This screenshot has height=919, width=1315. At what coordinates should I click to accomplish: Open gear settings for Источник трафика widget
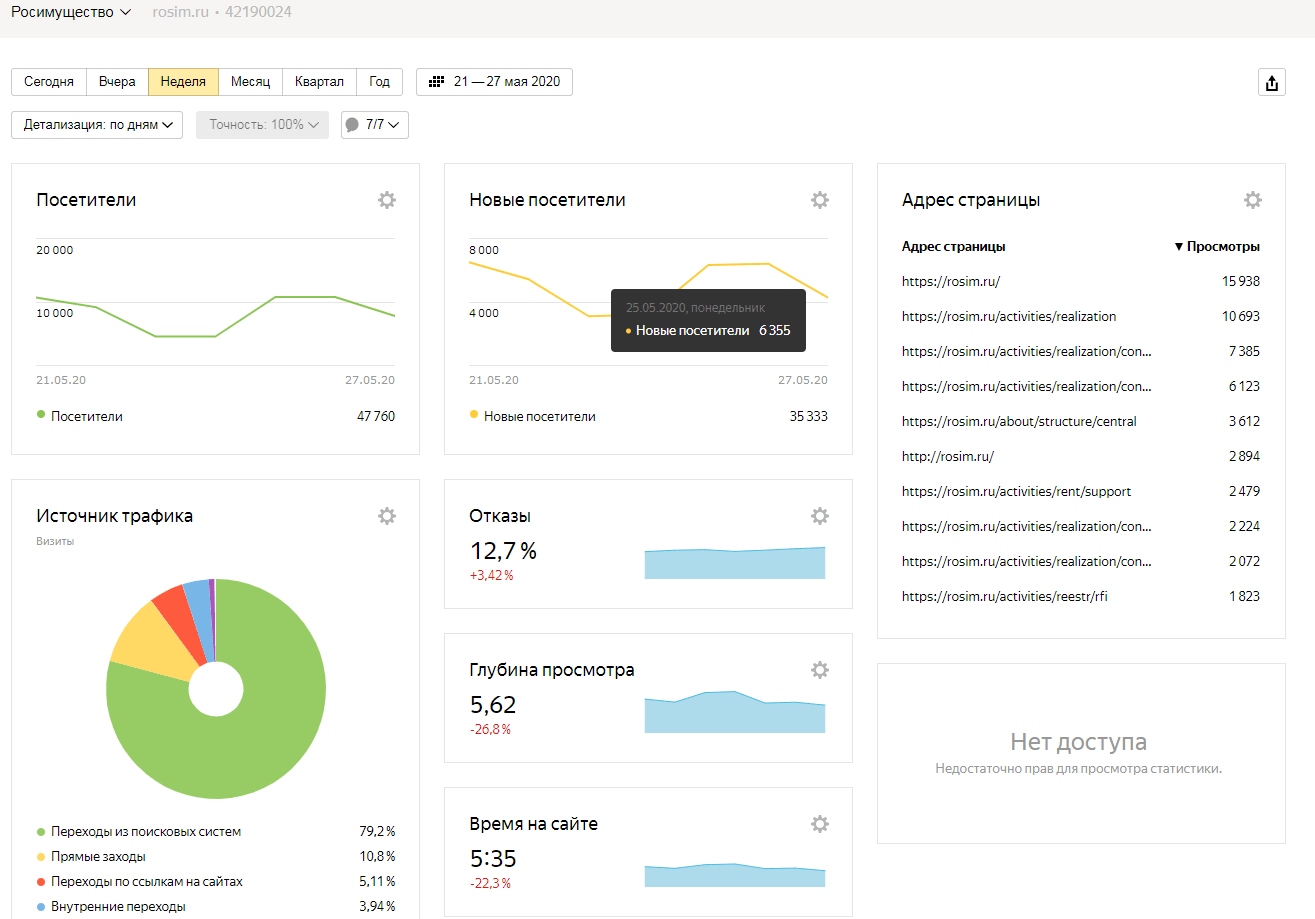pos(387,516)
